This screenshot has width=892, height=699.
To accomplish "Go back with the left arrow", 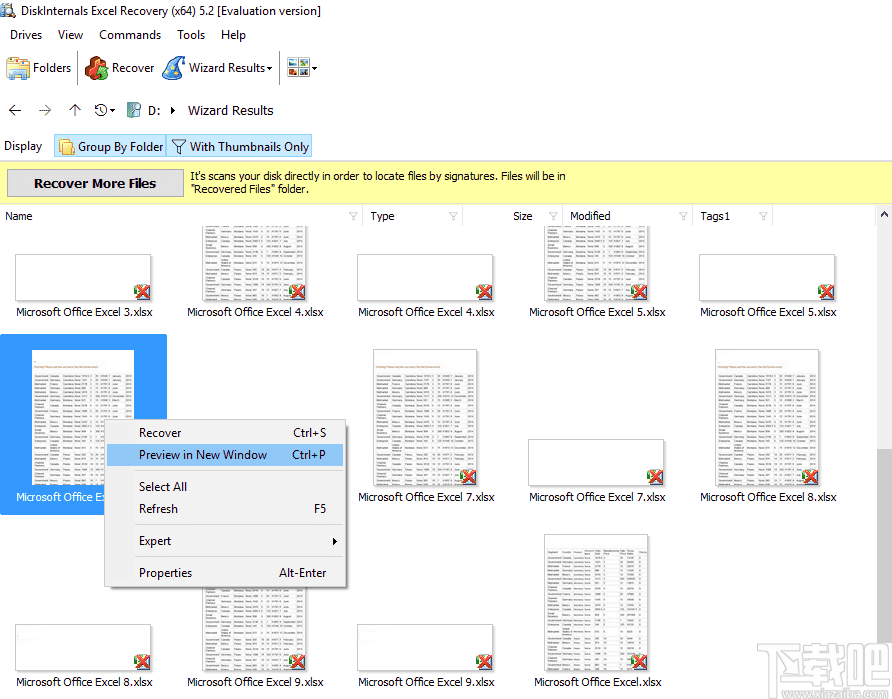I will coord(15,110).
